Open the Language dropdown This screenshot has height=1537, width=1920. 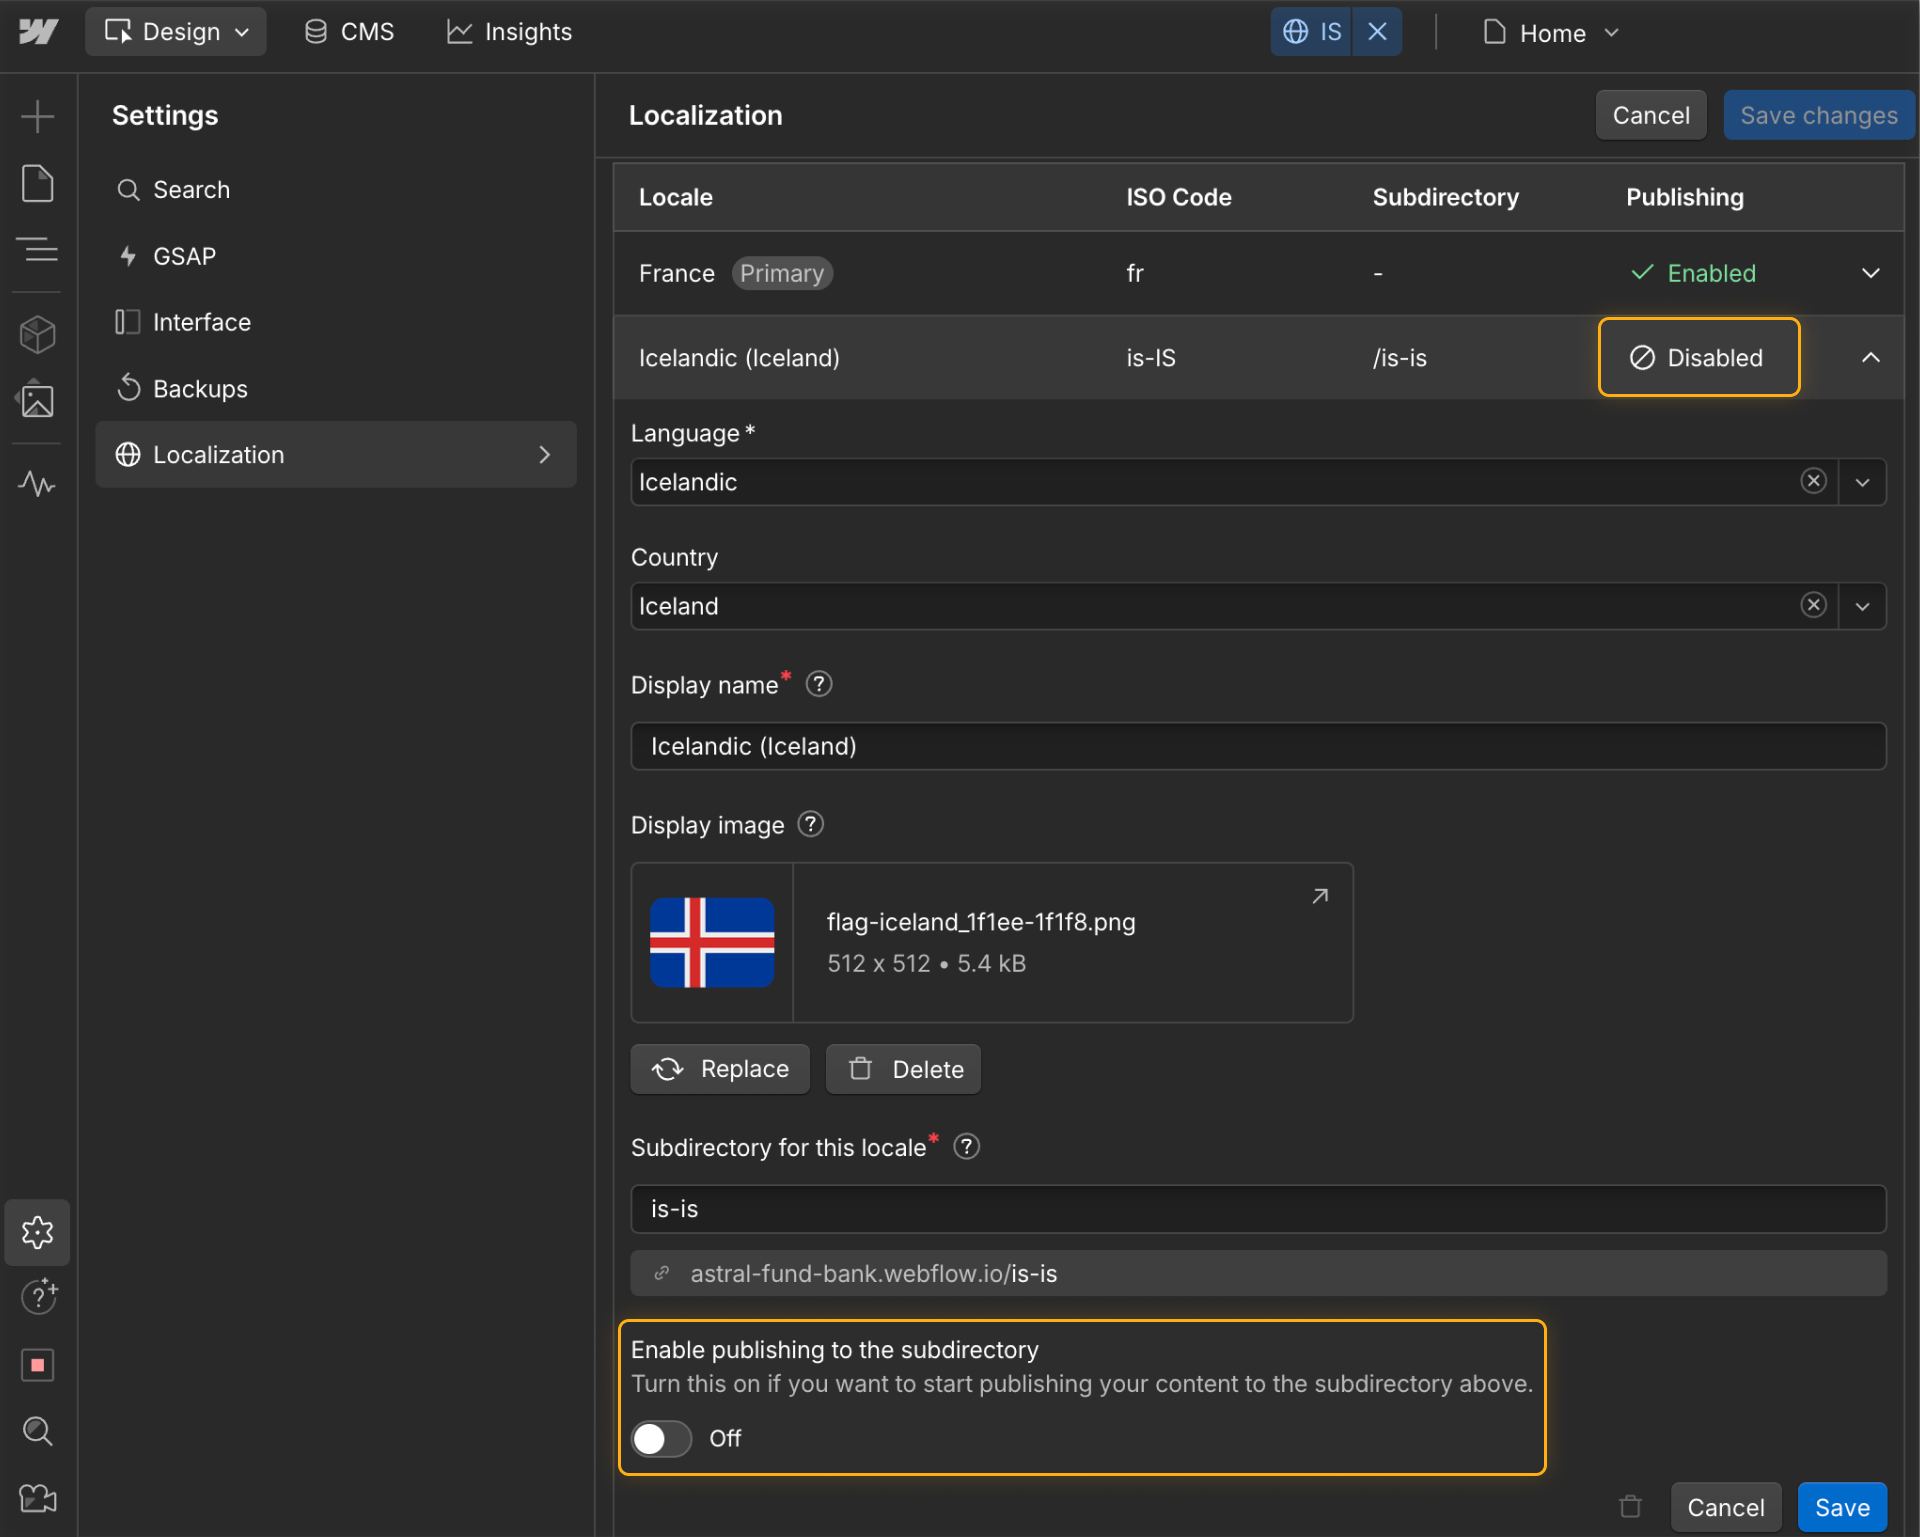pos(1863,481)
